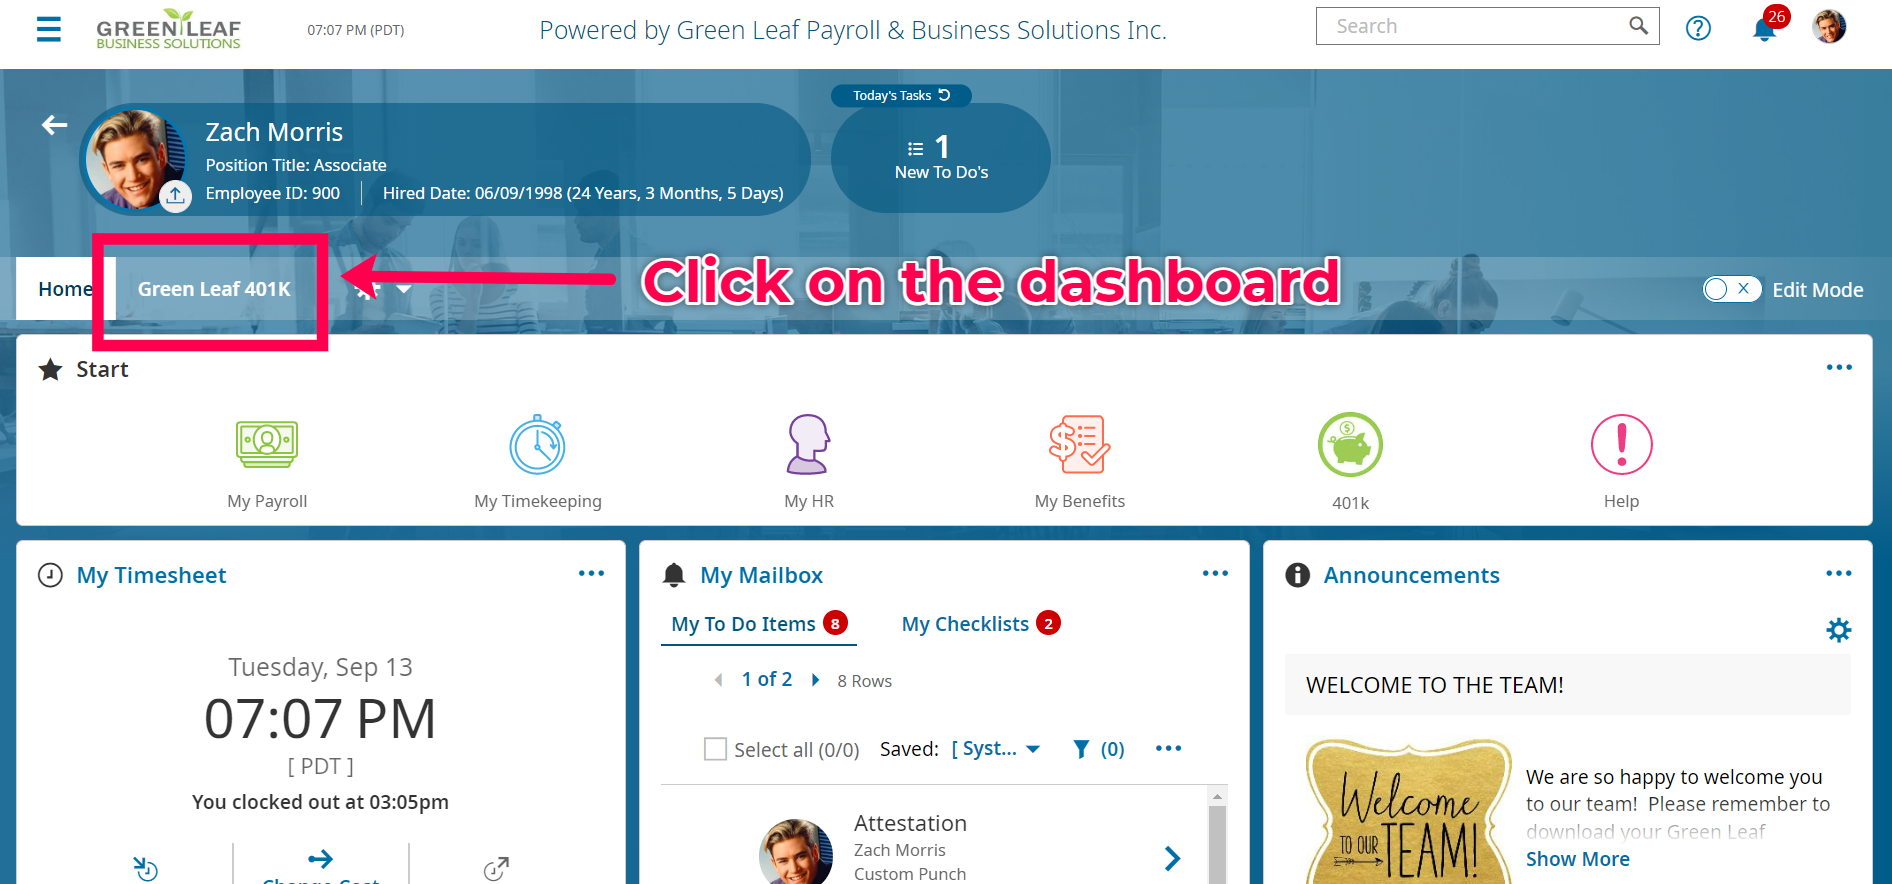The image size is (1892, 884).
Task: Open the My Benefits icon
Action: [x=1080, y=444]
